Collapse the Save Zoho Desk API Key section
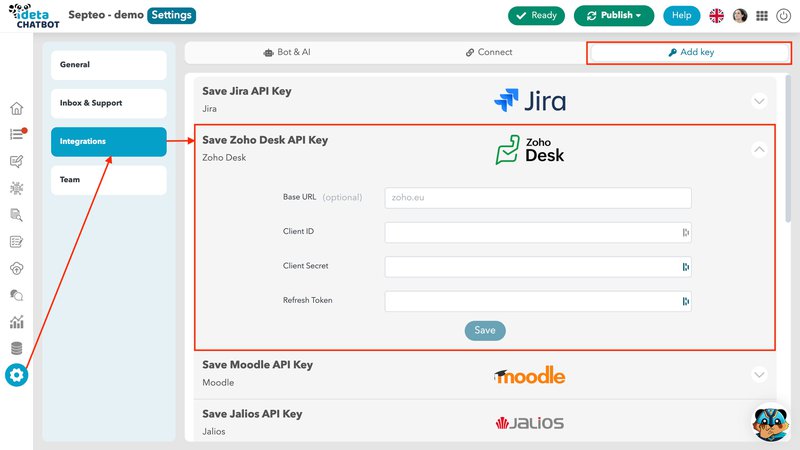Viewport: 800px width, 450px height. [x=759, y=149]
